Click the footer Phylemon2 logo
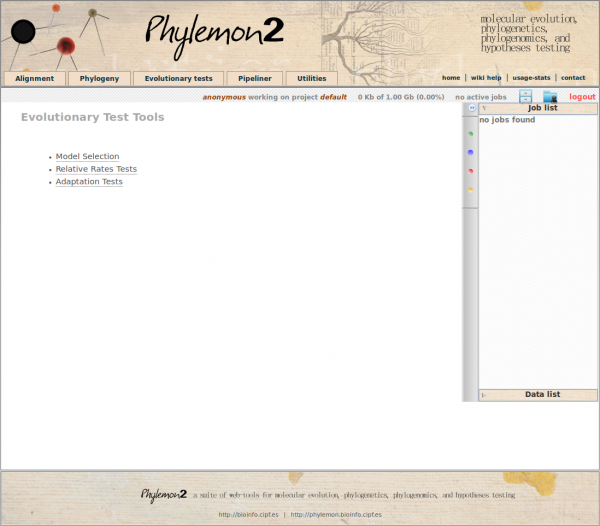This screenshot has height=526, width=600. [x=164, y=495]
